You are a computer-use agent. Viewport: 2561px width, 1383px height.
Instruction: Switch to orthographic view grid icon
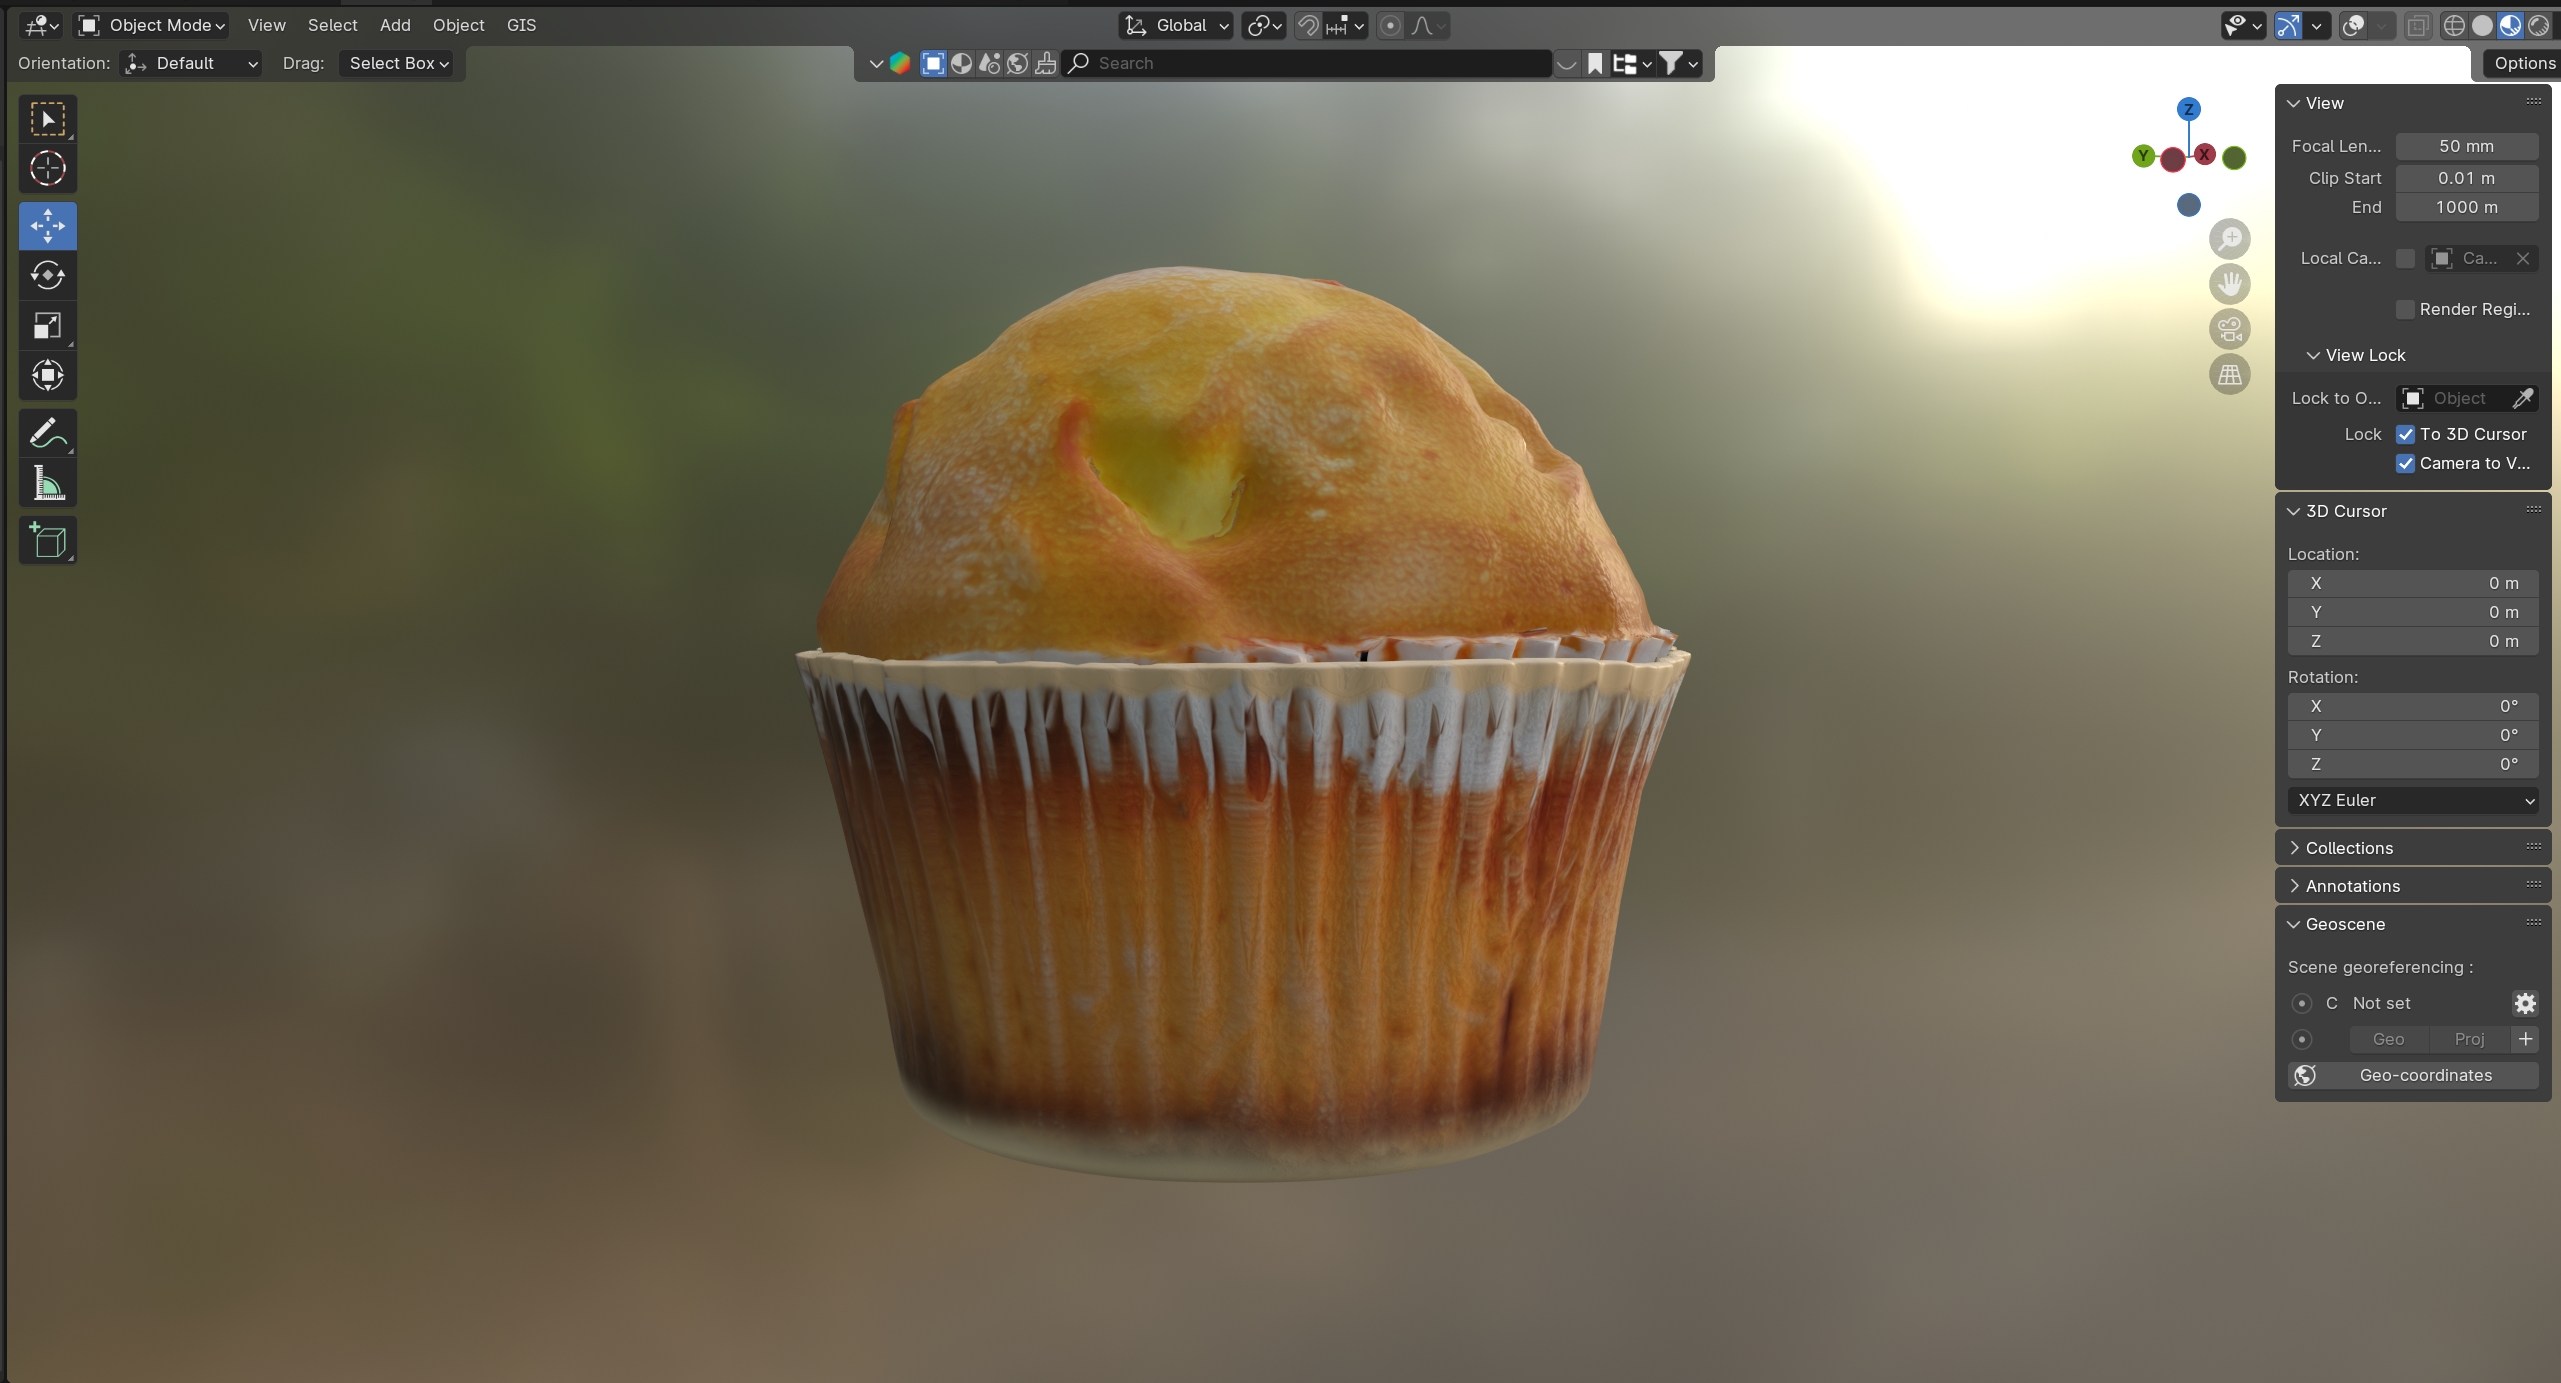click(2229, 375)
